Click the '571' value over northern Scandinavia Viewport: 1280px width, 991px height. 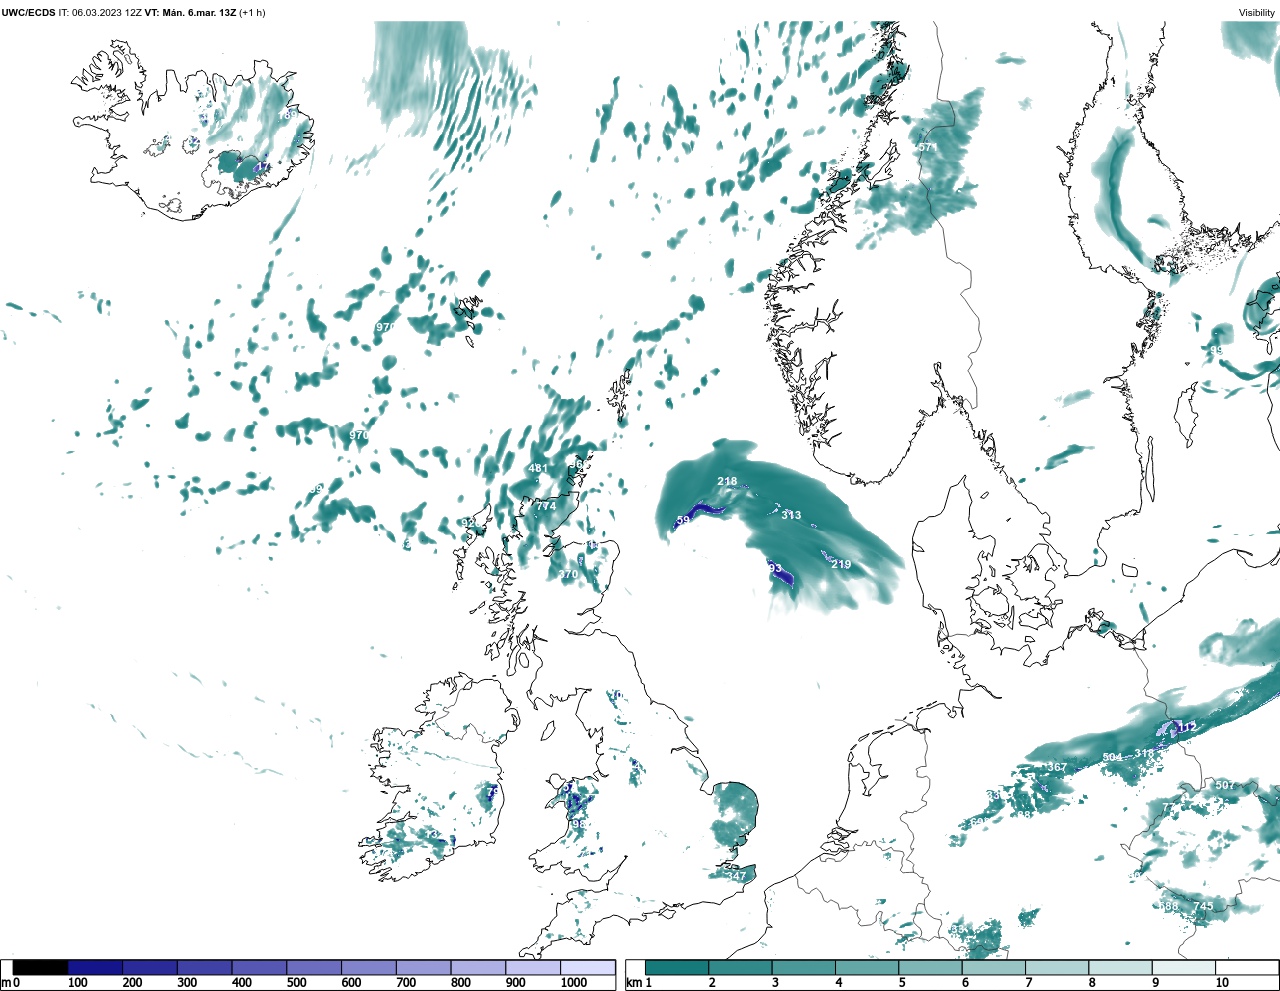click(927, 148)
